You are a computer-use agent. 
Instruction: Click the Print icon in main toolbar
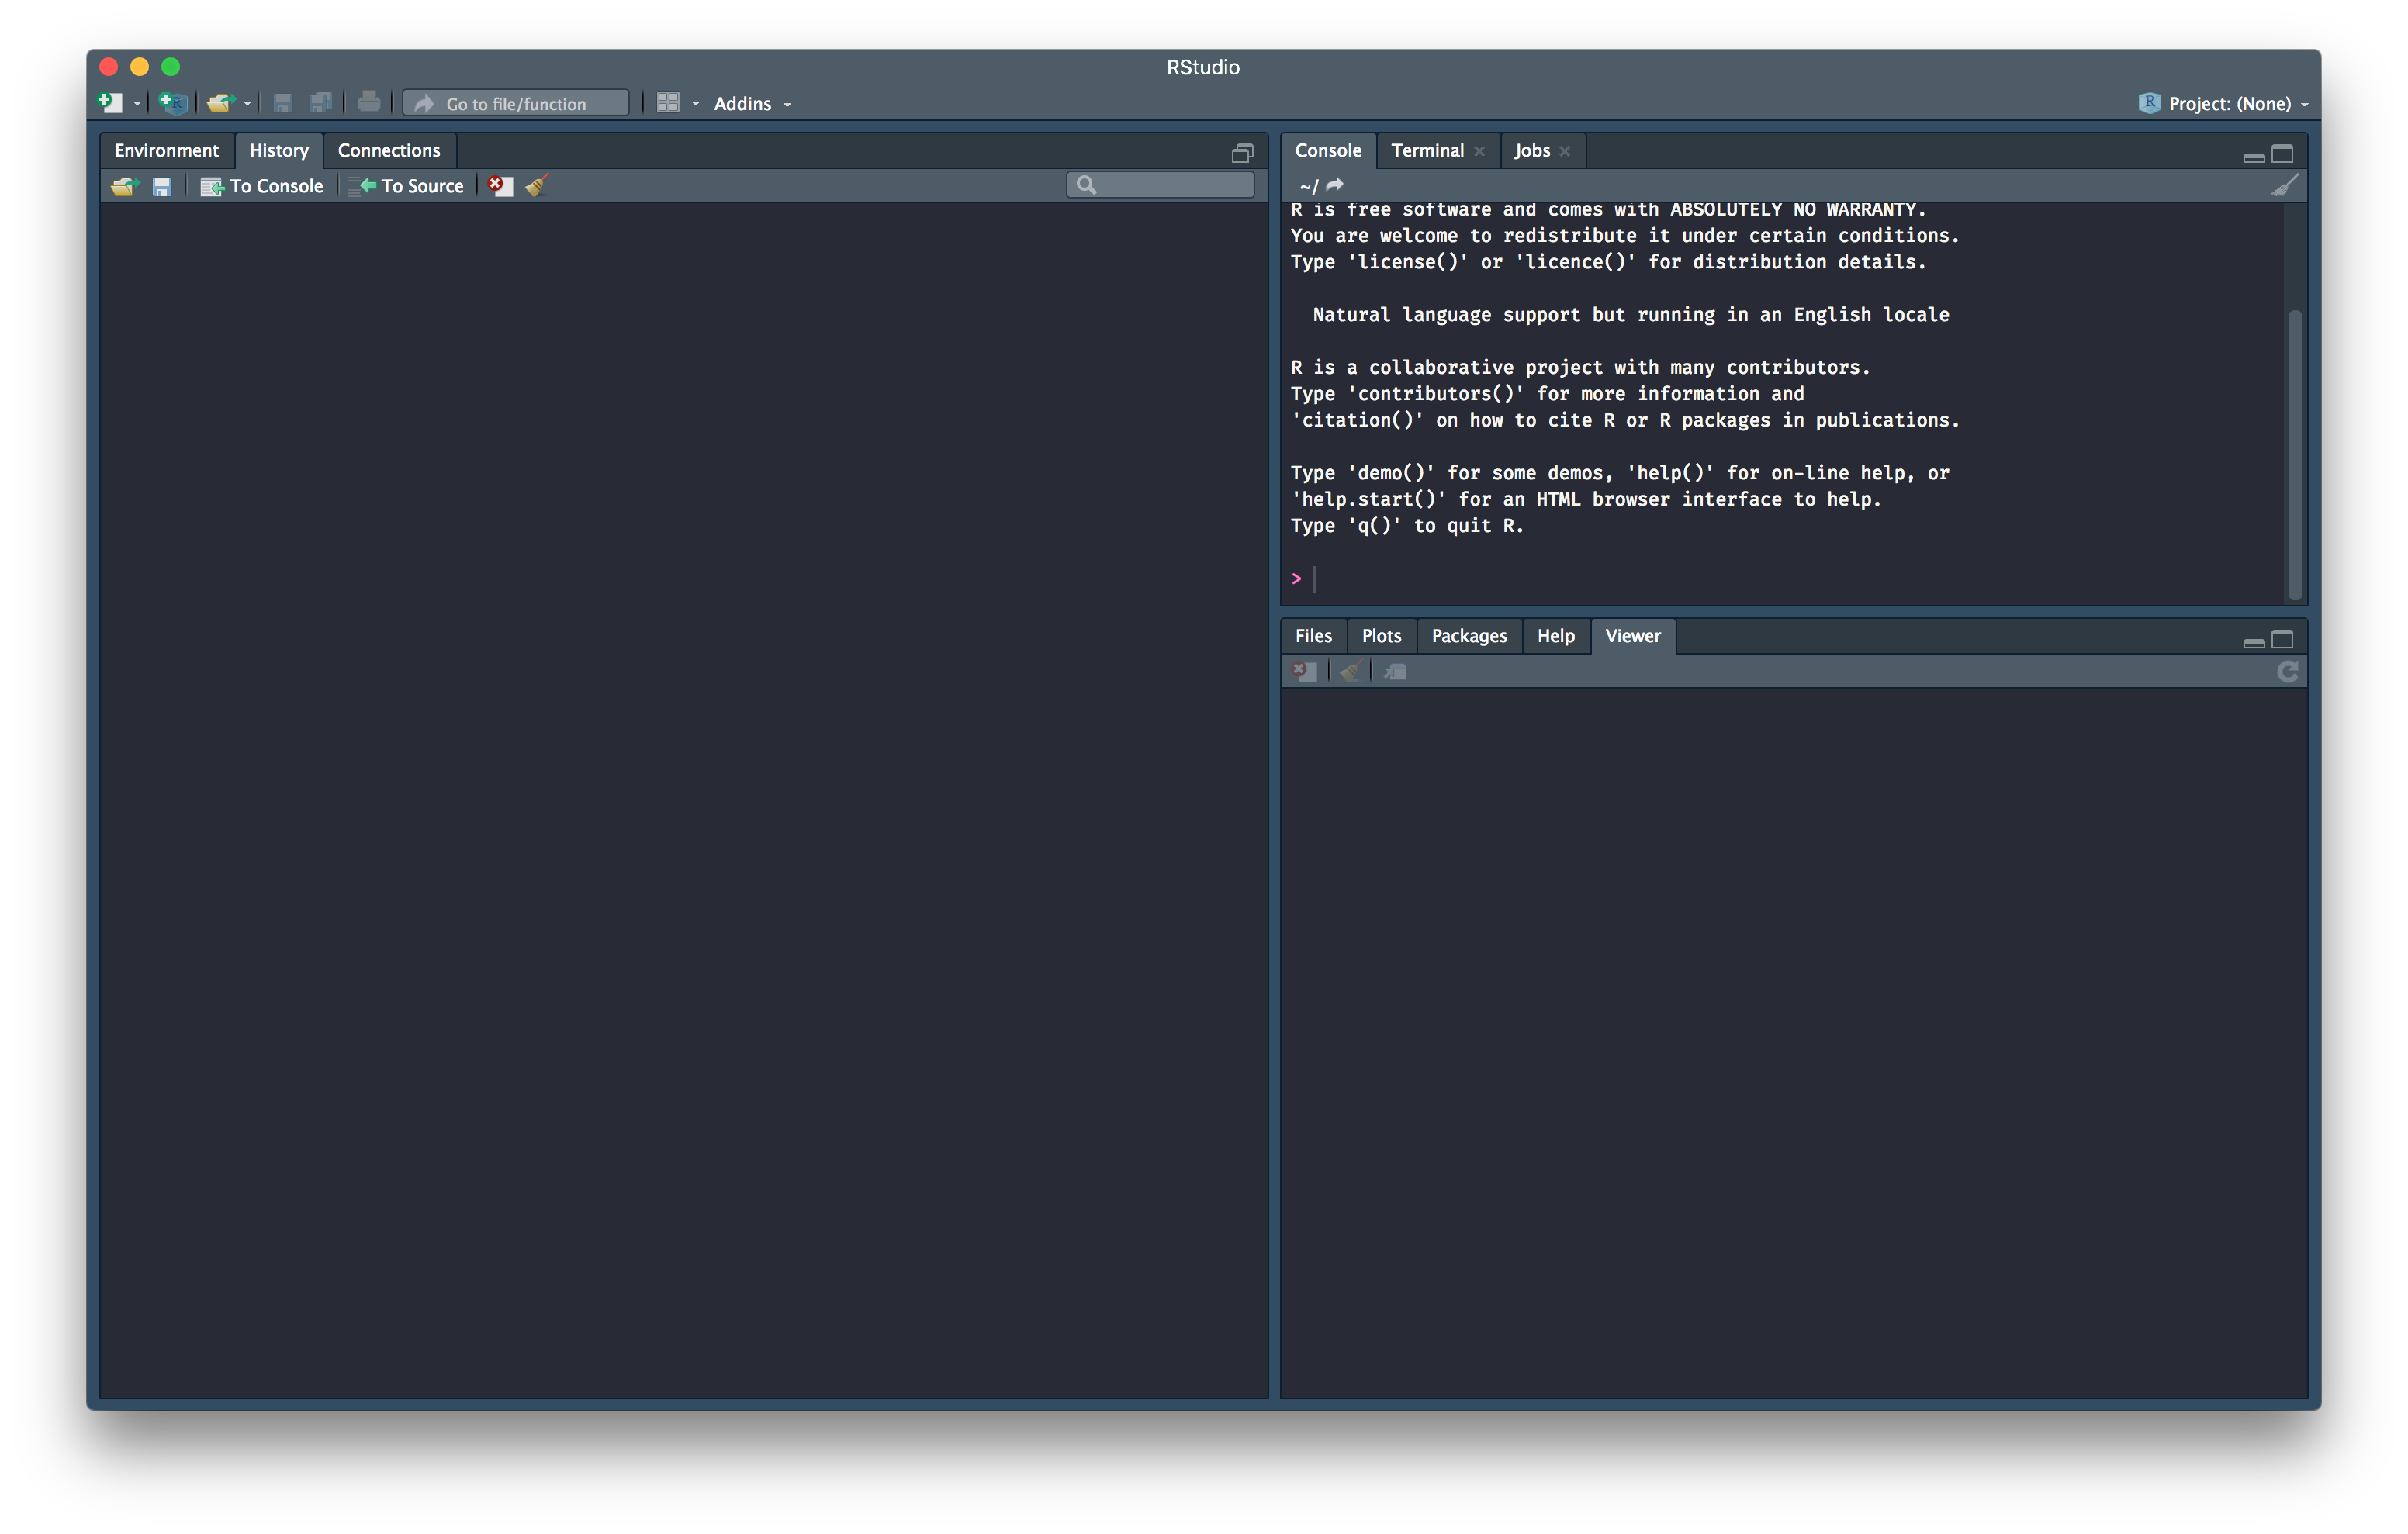[x=369, y=102]
